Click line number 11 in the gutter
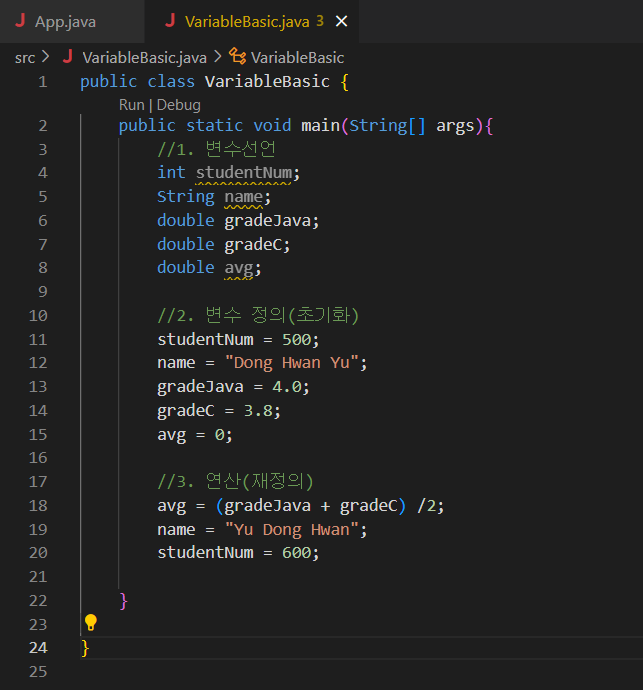The image size is (643, 690). (x=38, y=340)
